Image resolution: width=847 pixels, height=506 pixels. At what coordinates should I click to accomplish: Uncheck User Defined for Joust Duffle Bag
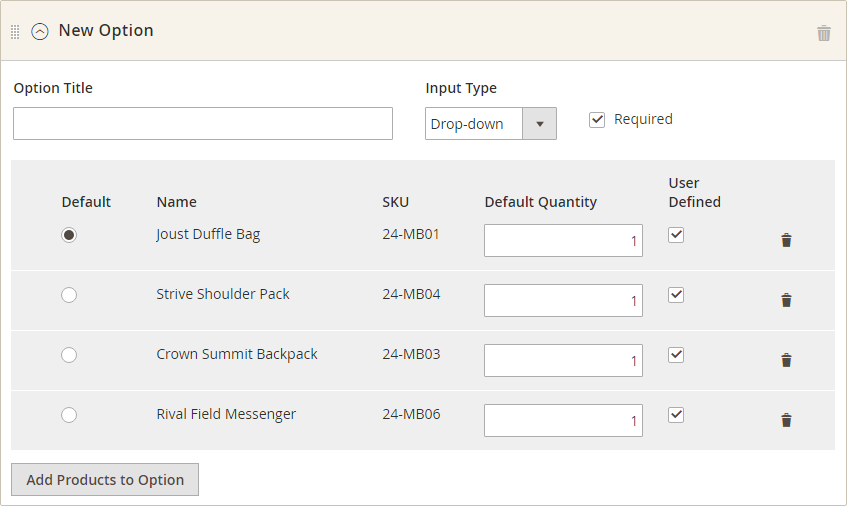click(x=676, y=235)
